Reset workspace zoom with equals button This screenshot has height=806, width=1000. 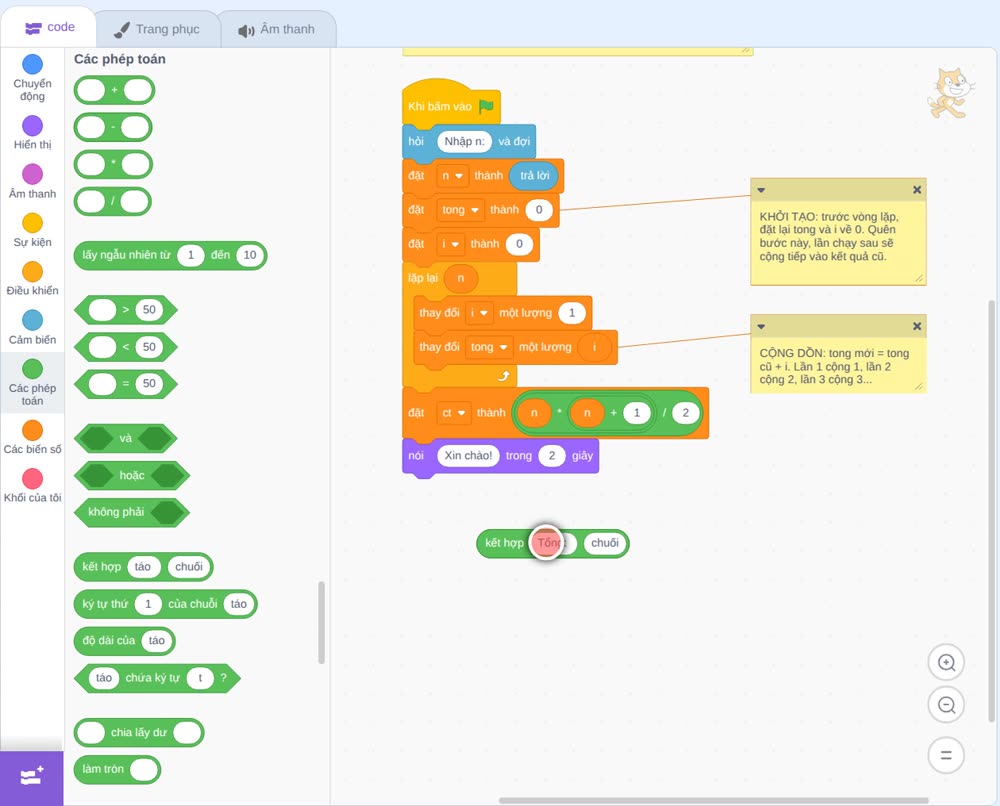pyautogui.click(x=946, y=755)
